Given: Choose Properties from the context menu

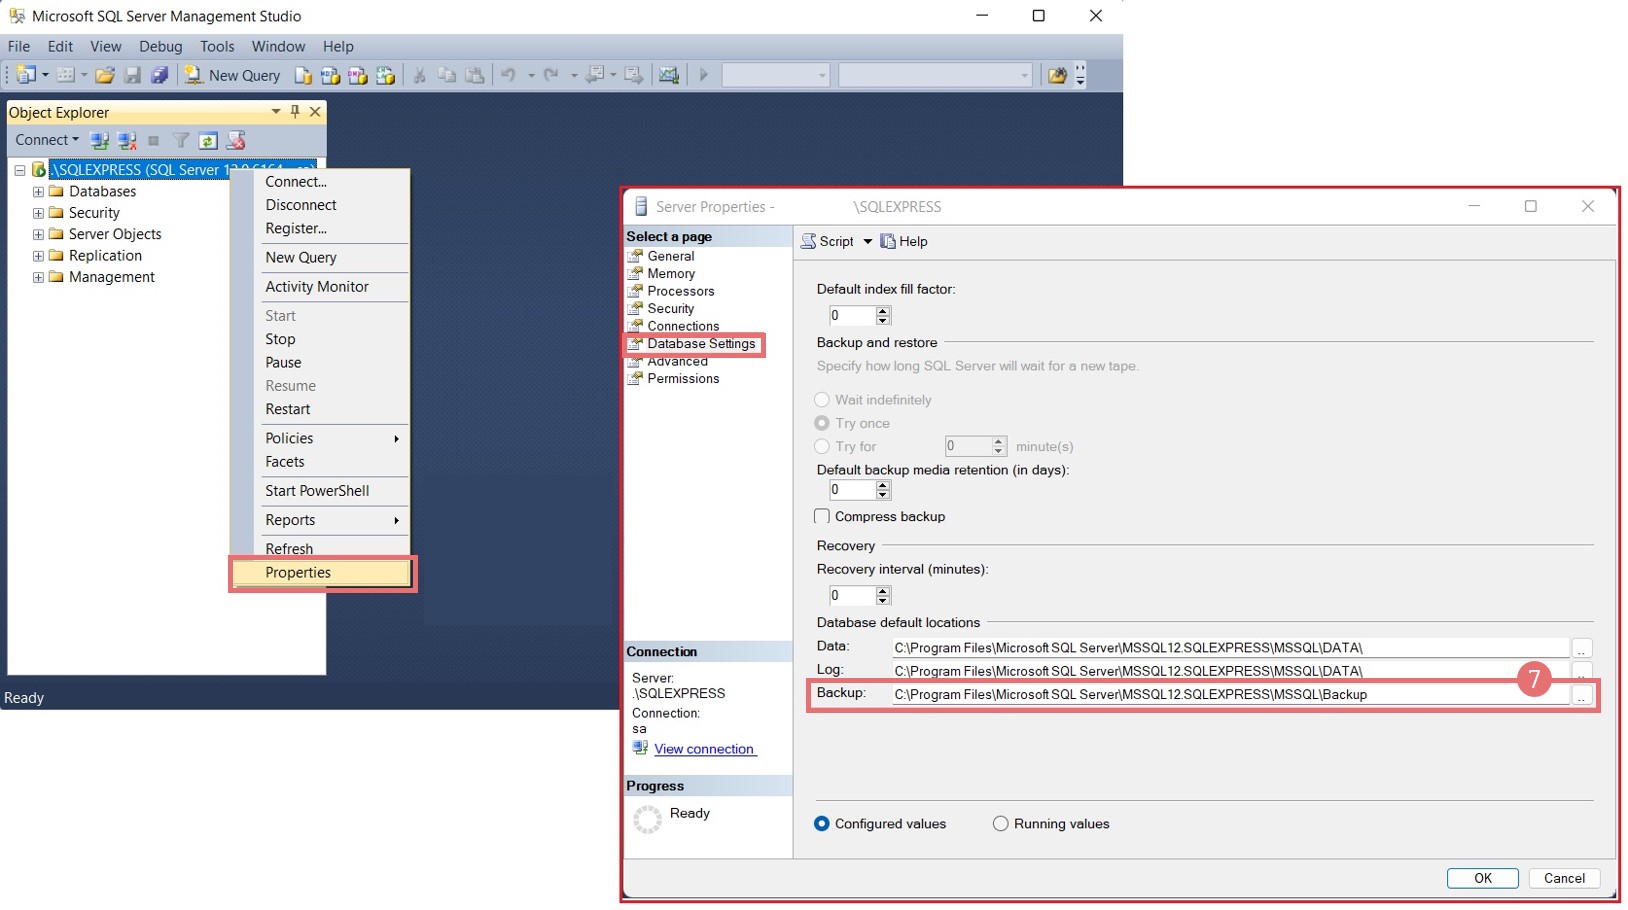Looking at the screenshot, I should [x=298, y=573].
